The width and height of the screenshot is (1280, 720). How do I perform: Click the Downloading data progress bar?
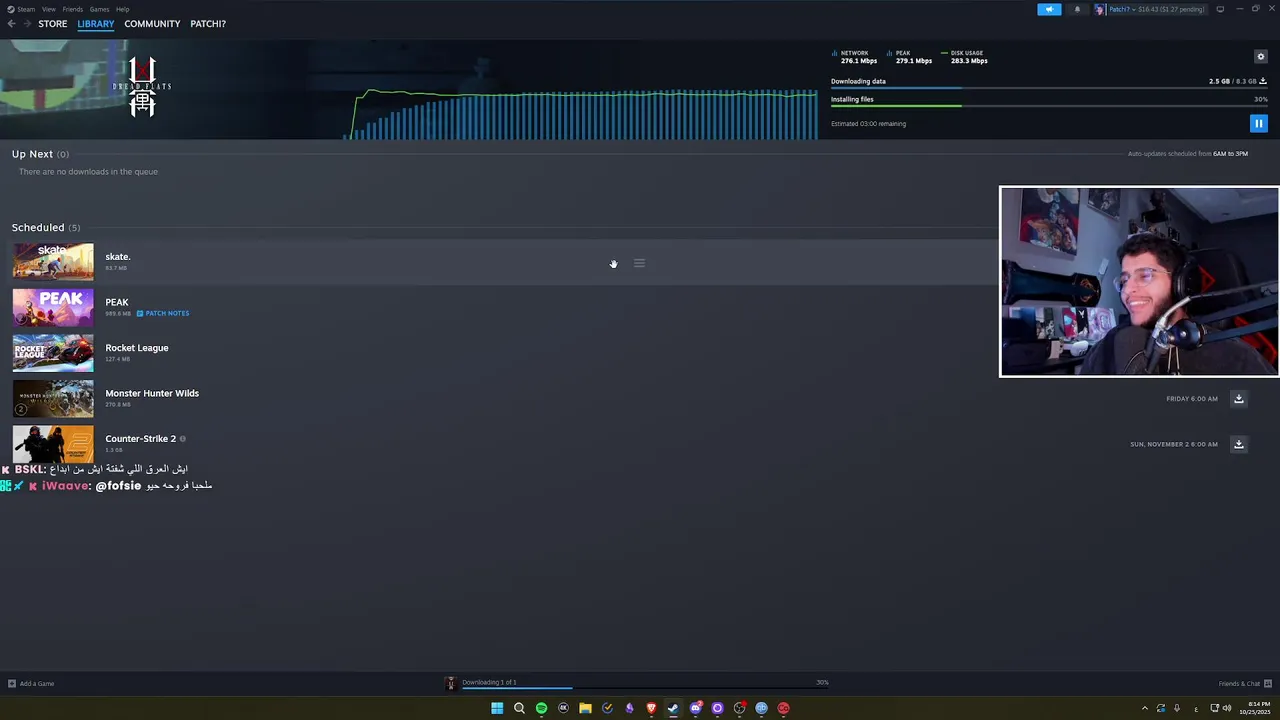click(1049, 89)
